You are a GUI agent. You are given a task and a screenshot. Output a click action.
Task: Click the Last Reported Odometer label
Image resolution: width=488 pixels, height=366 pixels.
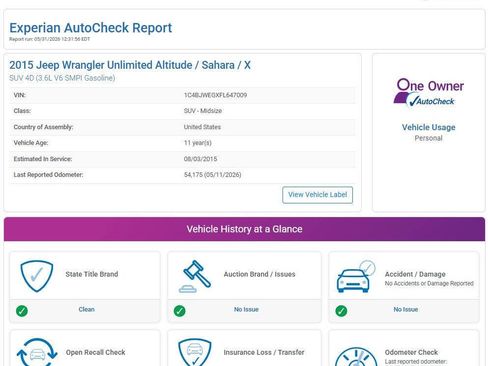click(48, 175)
